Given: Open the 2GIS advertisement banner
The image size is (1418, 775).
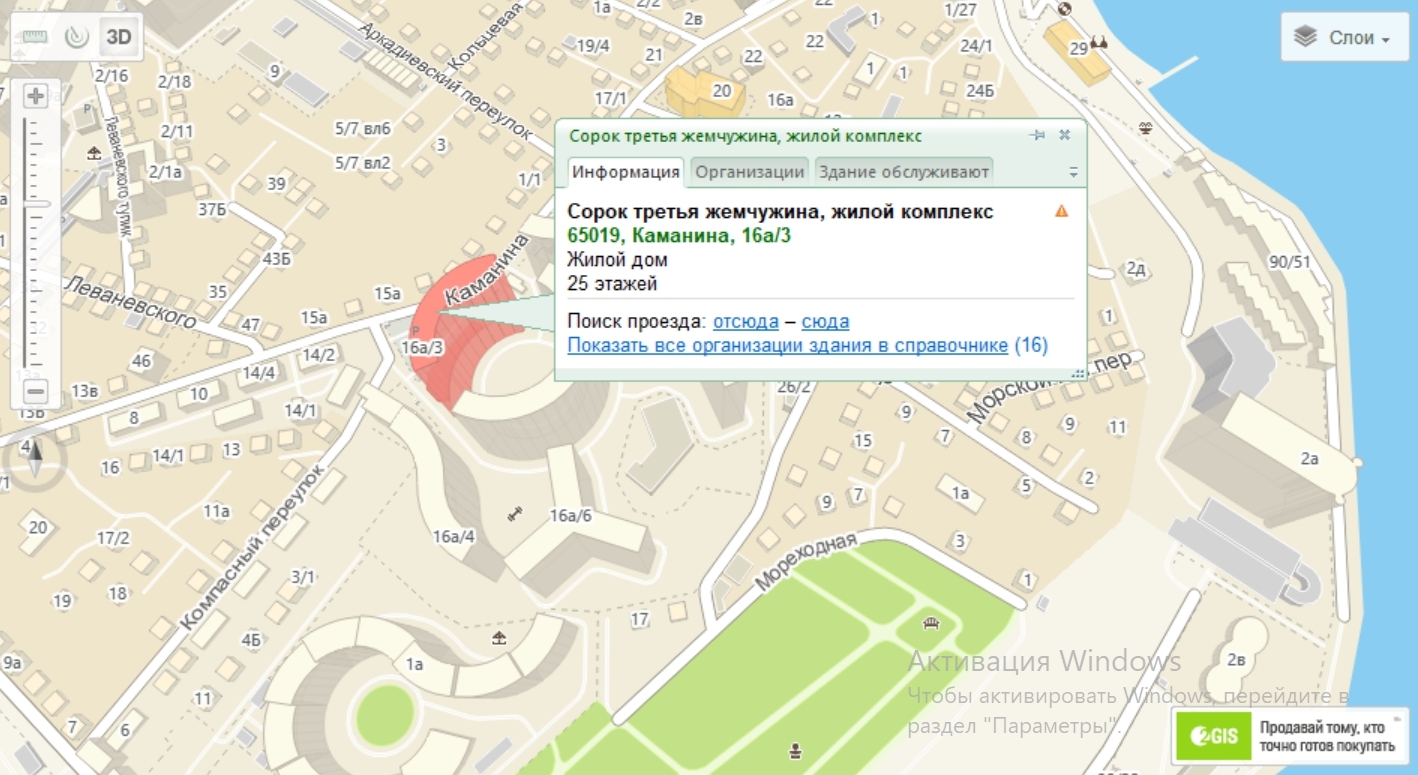Looking at the screenshot, I should pos(1289,737).
